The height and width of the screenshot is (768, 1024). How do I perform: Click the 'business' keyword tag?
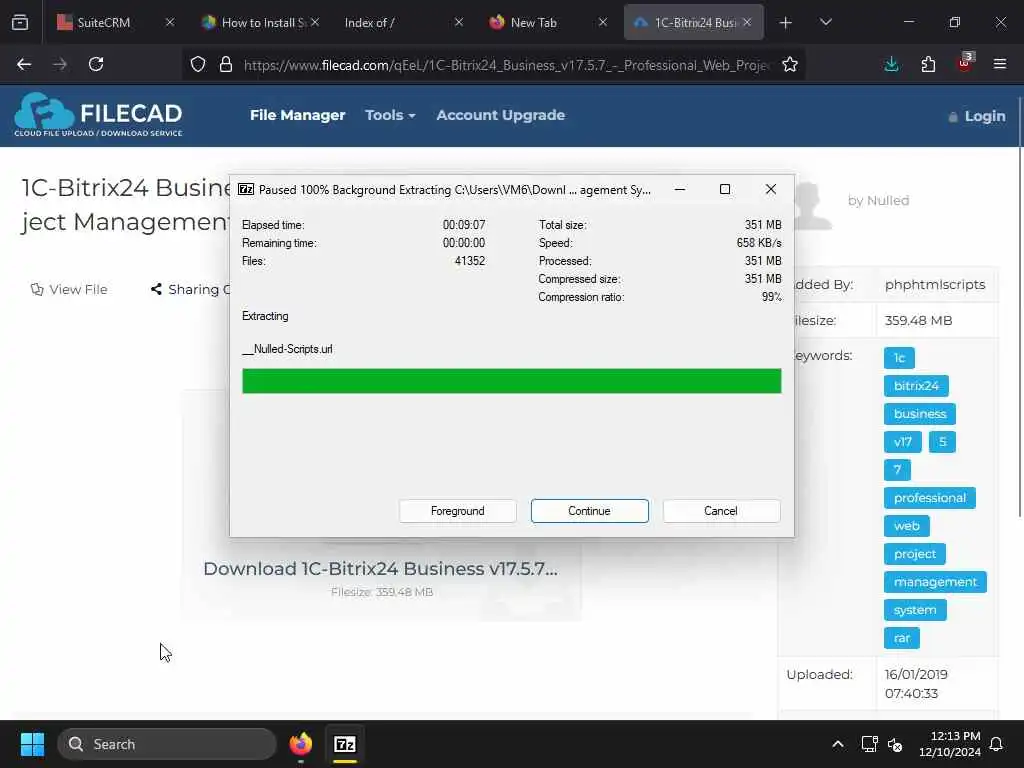(x=920, y=414)
